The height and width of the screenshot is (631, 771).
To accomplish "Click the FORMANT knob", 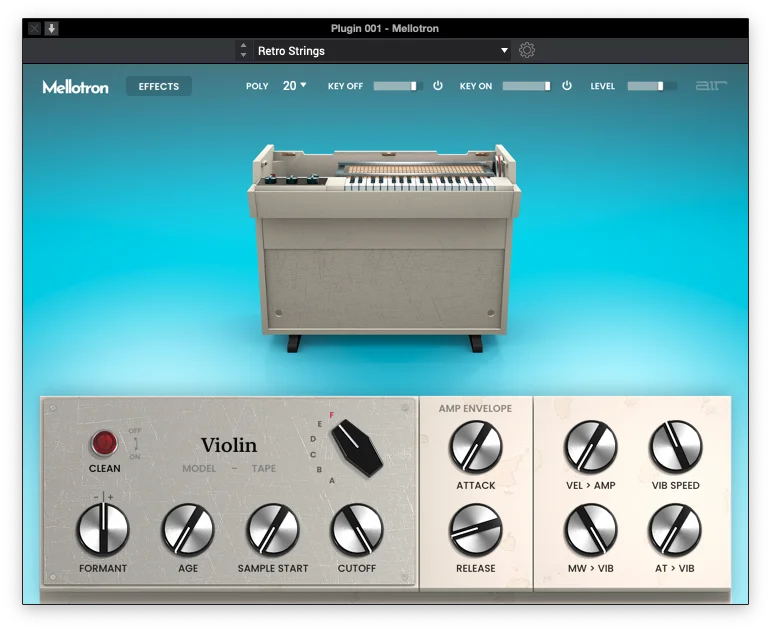I will coord(103,530).
